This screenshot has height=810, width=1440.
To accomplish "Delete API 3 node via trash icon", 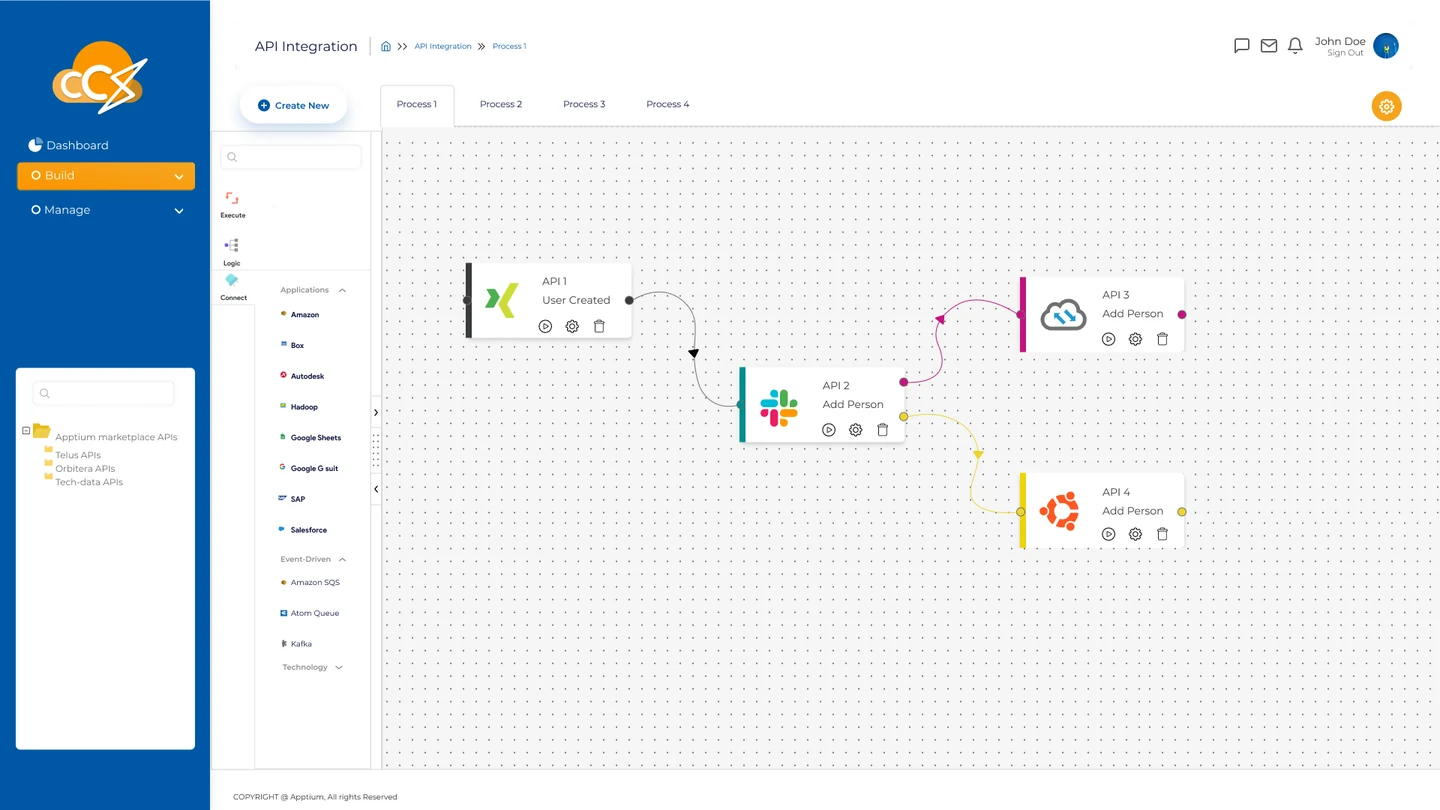I will 1162,339.
